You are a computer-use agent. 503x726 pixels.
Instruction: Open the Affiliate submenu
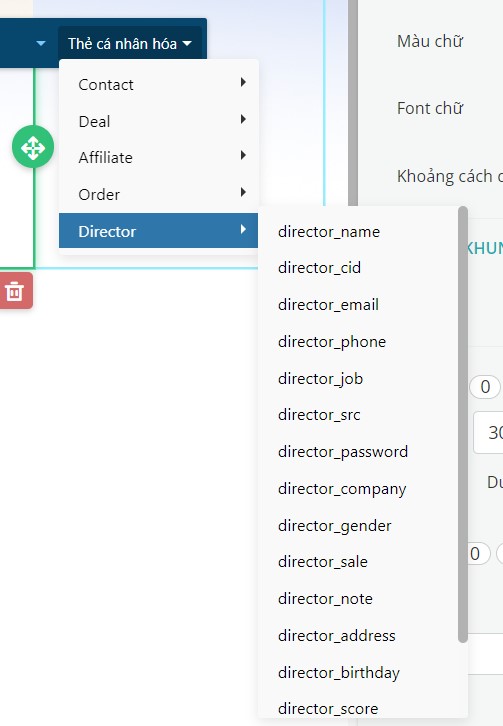[158, 157]
